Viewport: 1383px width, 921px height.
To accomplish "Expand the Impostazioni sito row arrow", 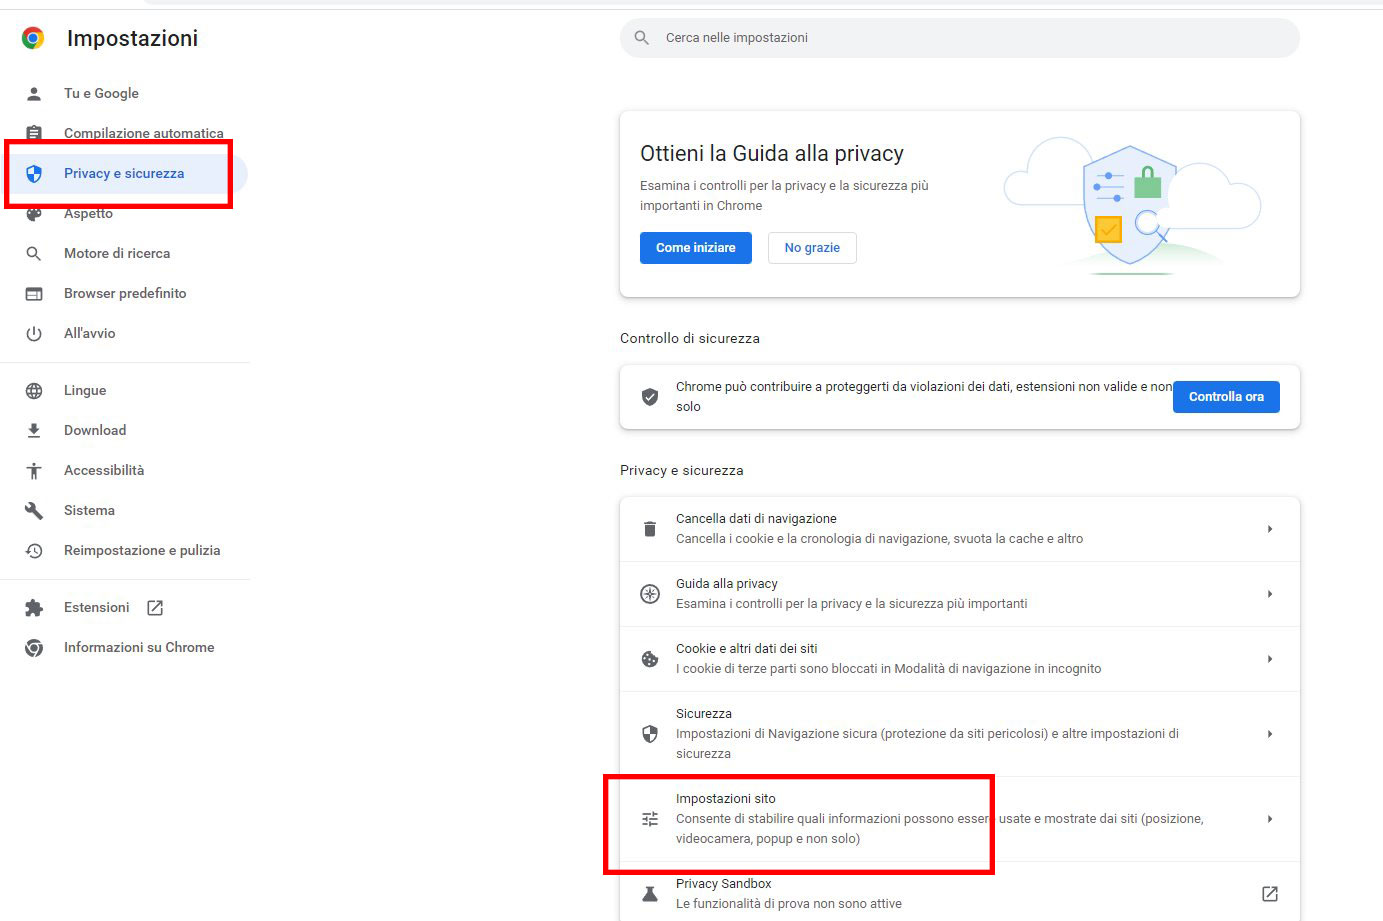I will click(x=1270, y=819).
